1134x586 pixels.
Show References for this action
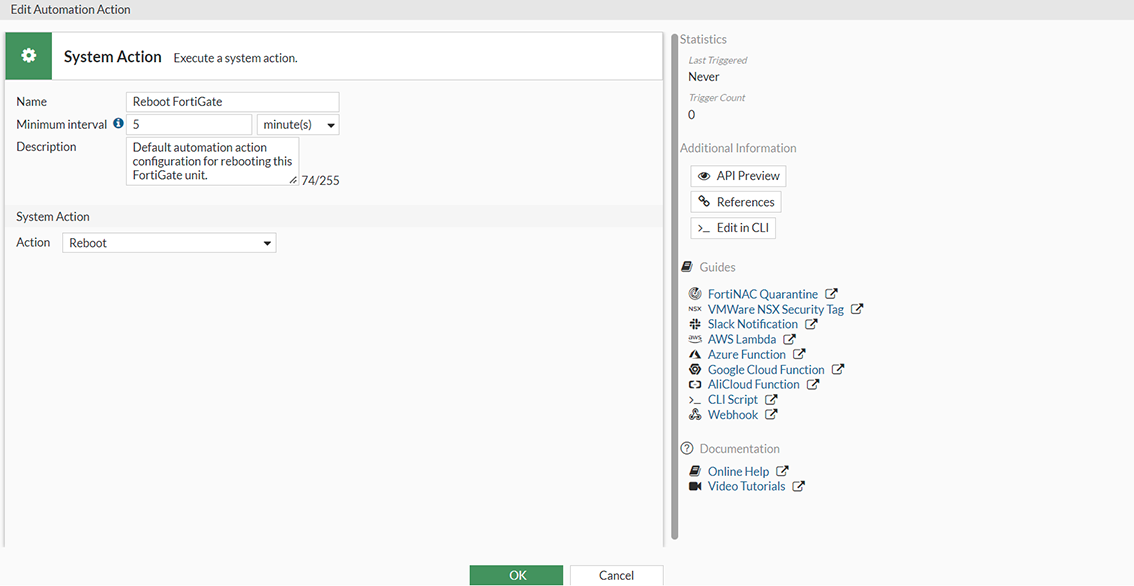736,202
